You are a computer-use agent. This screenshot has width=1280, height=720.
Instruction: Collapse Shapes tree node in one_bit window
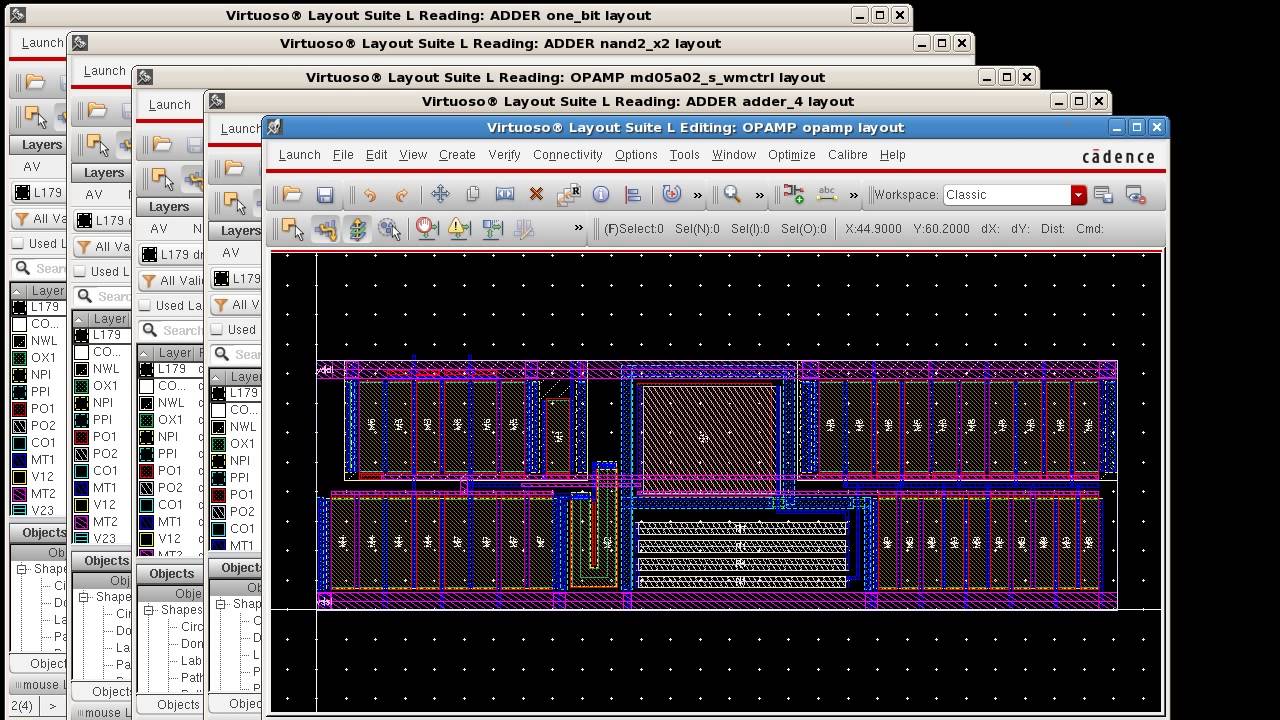tap(21, 569)
